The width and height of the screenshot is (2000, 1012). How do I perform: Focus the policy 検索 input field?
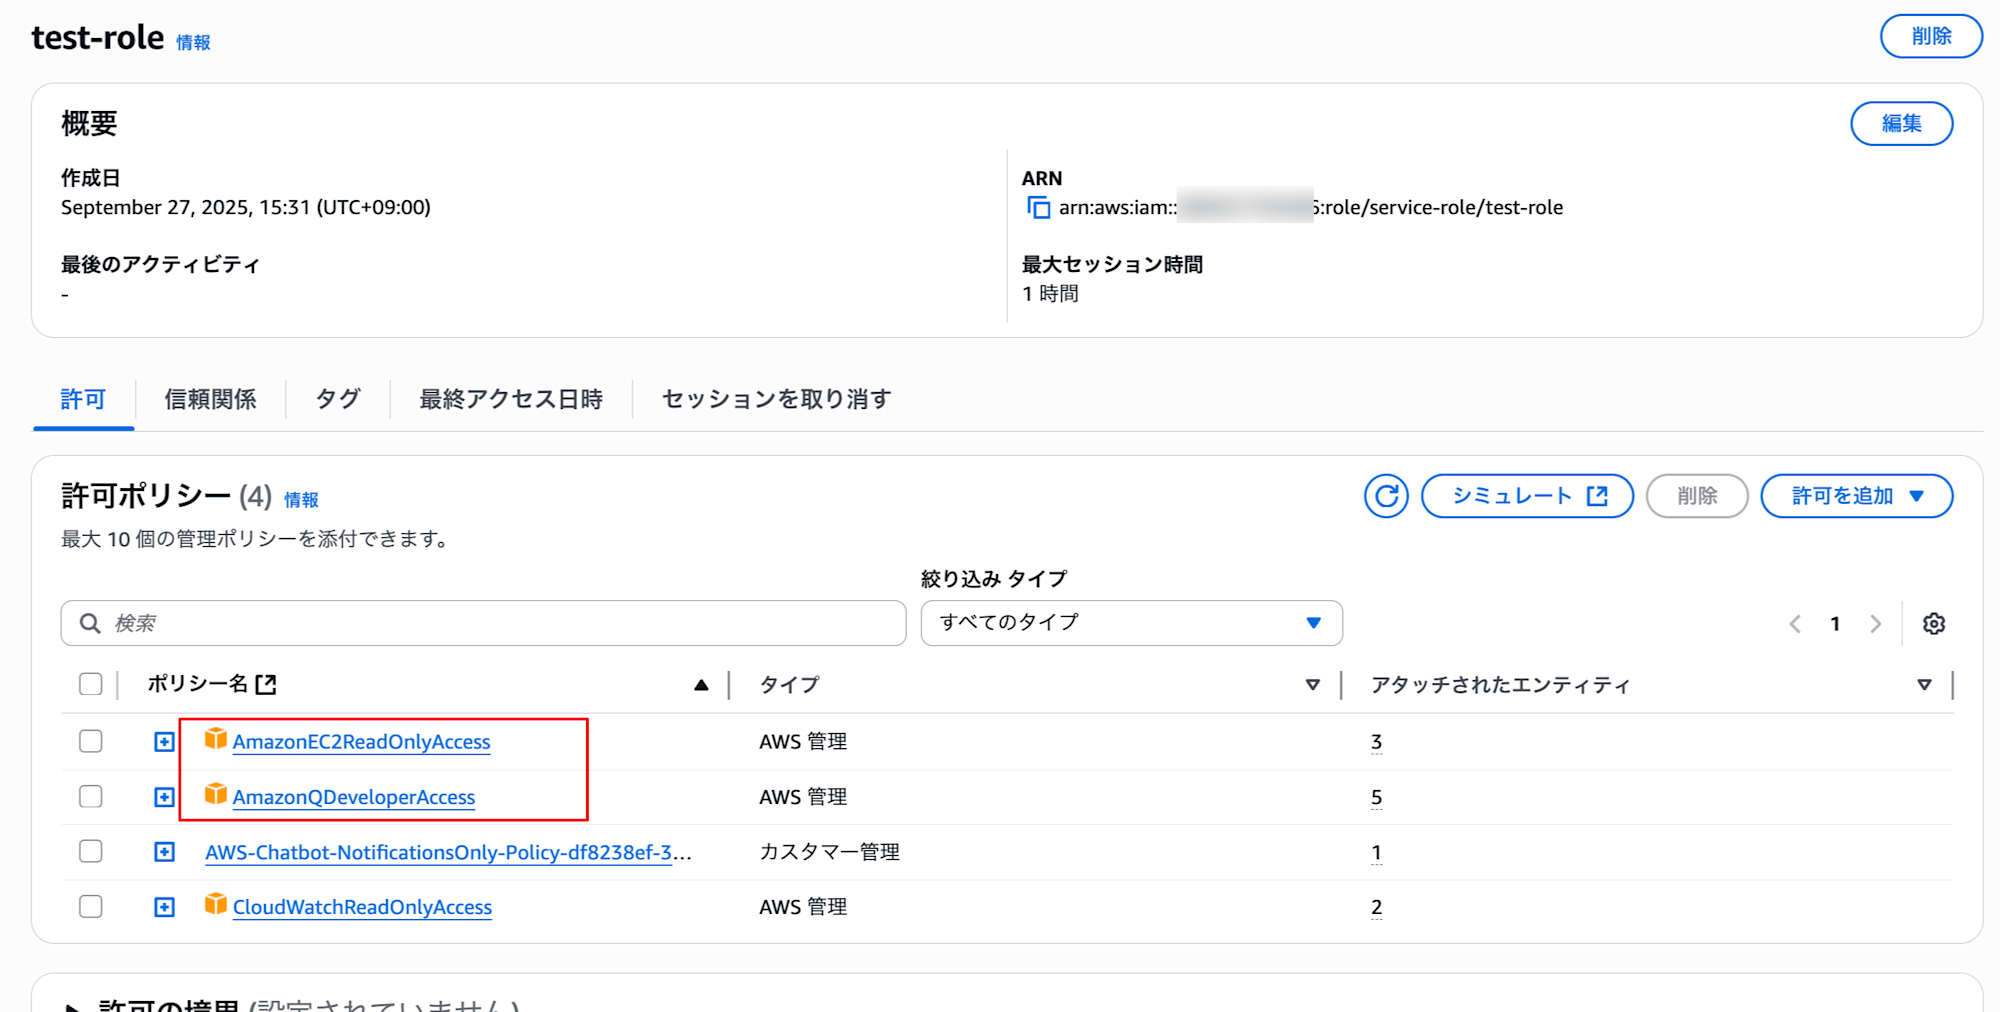(483, 623)
